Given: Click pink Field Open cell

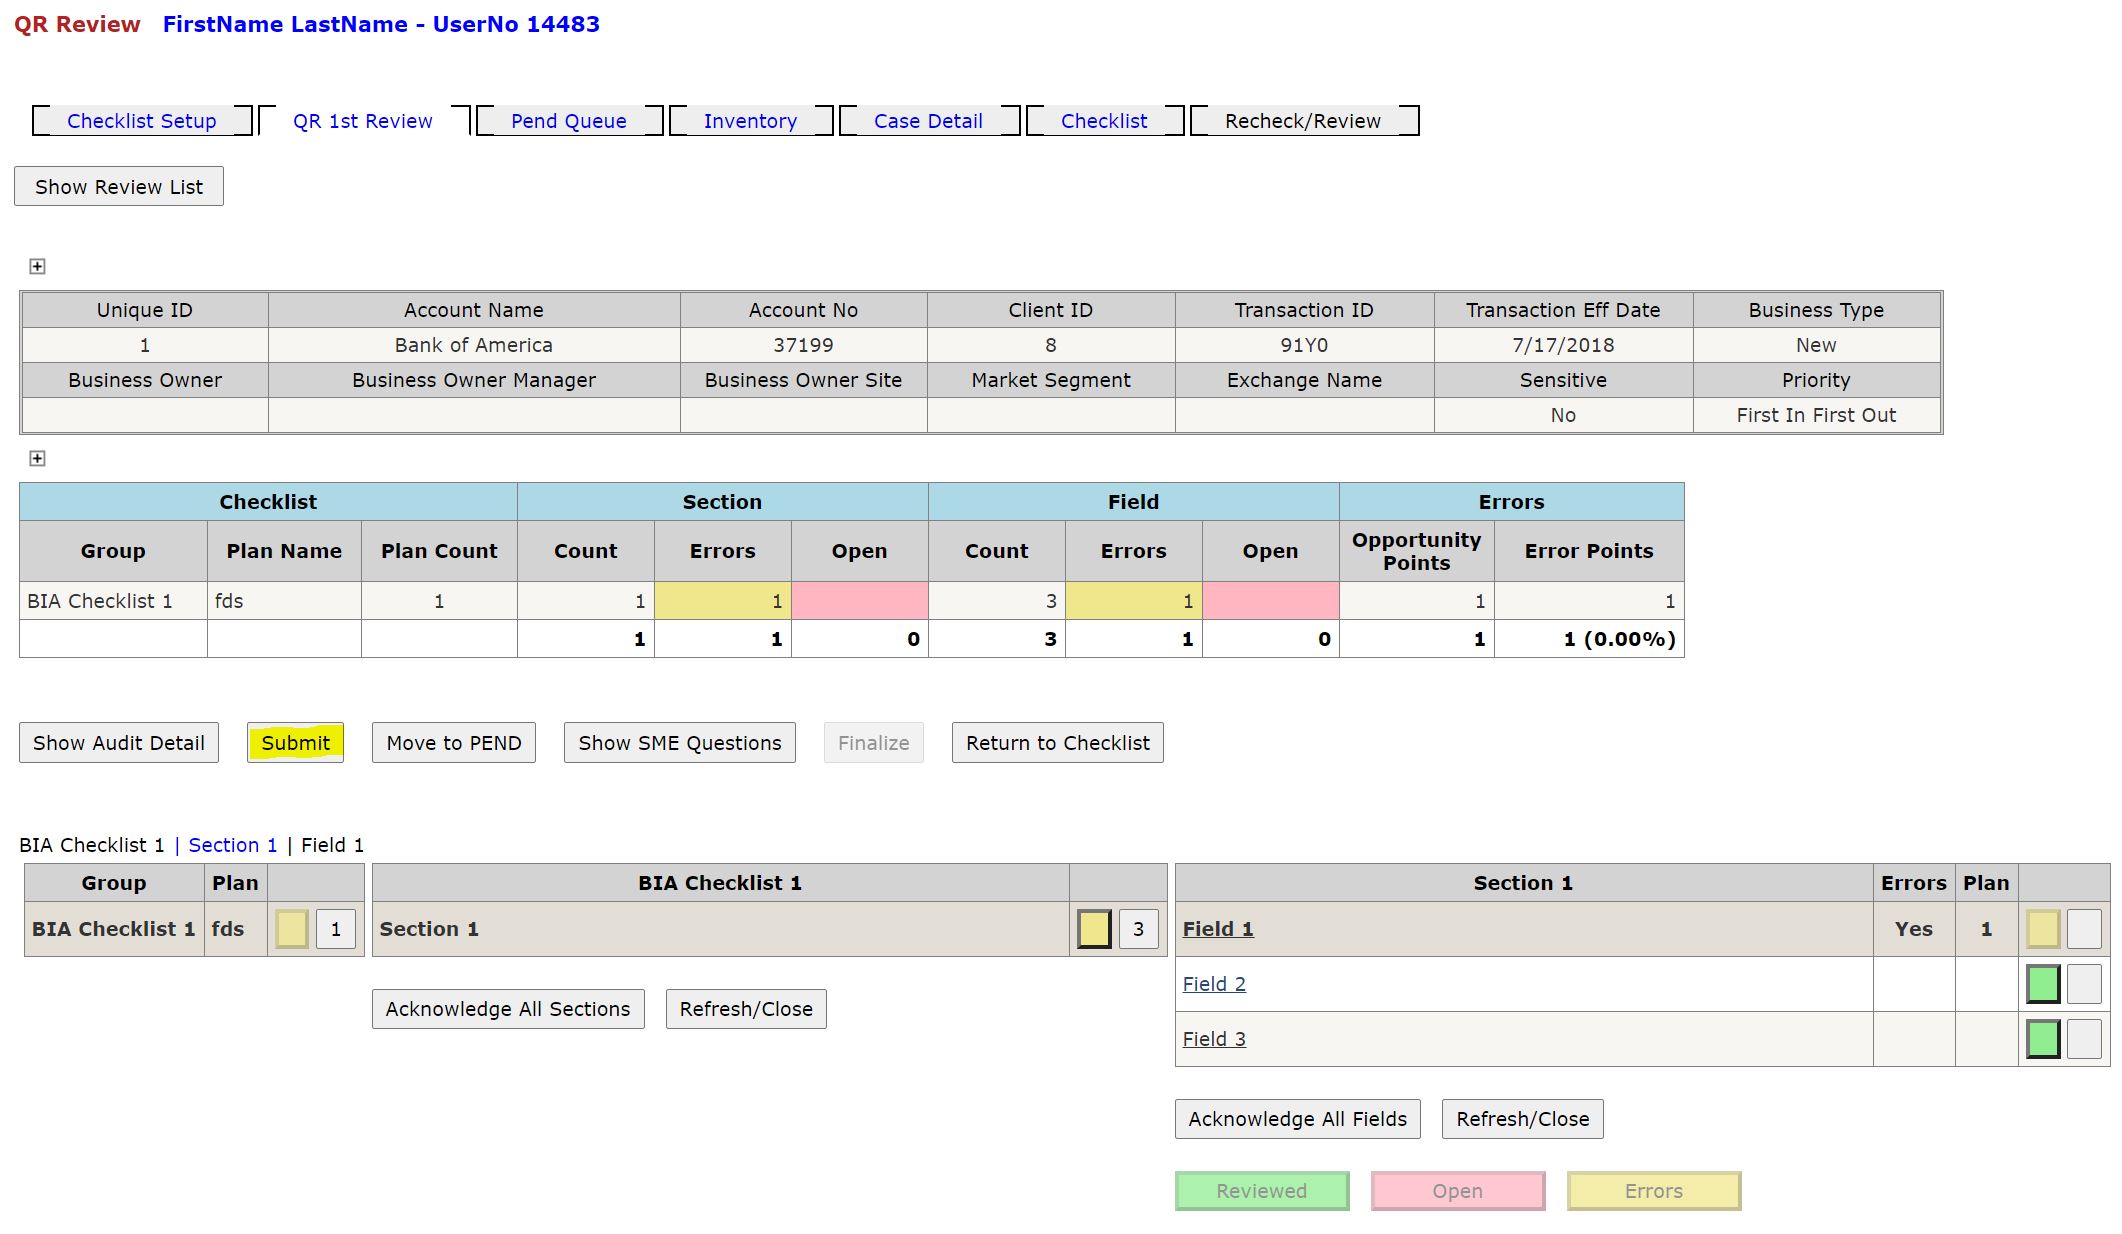Looking at the screenshot, I should tap(1271, 601).
